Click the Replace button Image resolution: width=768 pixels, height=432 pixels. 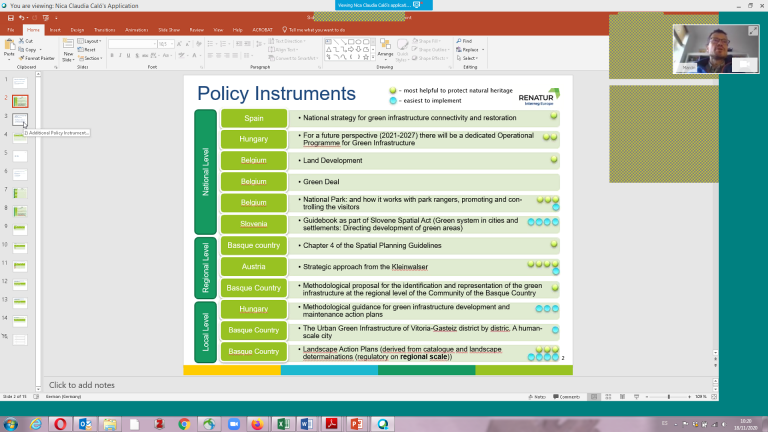(x=468, y=50)
